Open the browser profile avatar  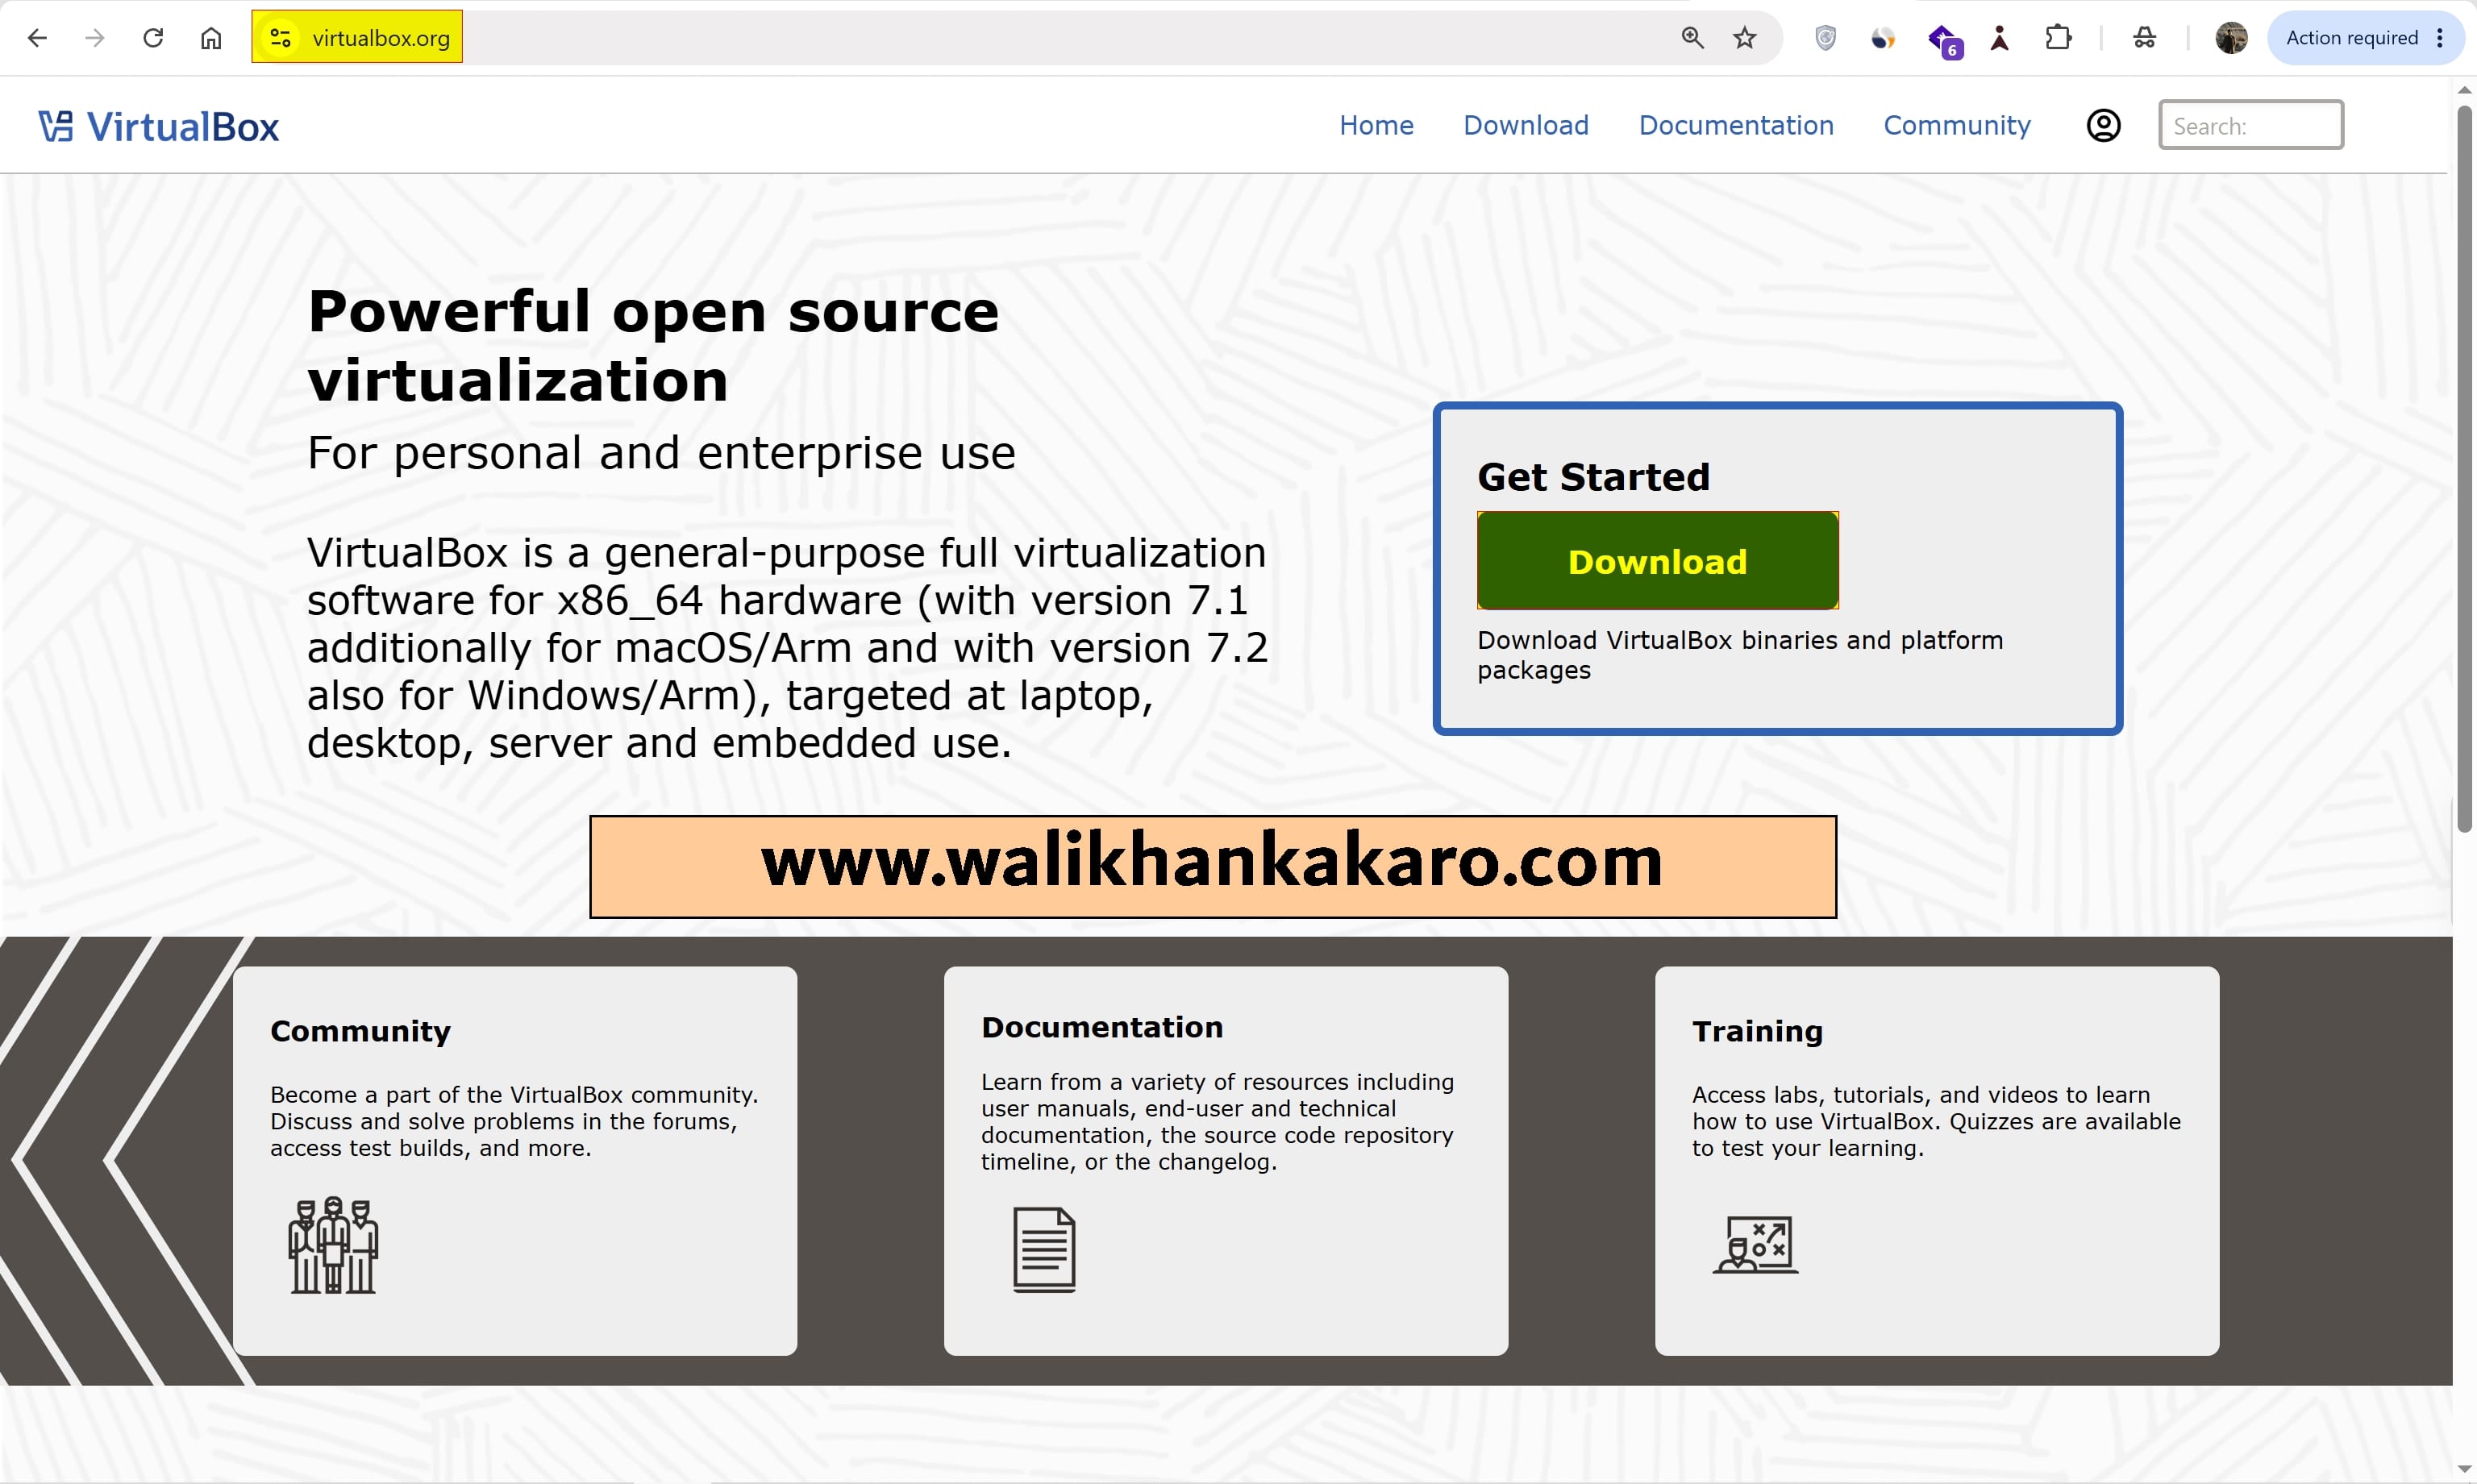coord(2231,38)
